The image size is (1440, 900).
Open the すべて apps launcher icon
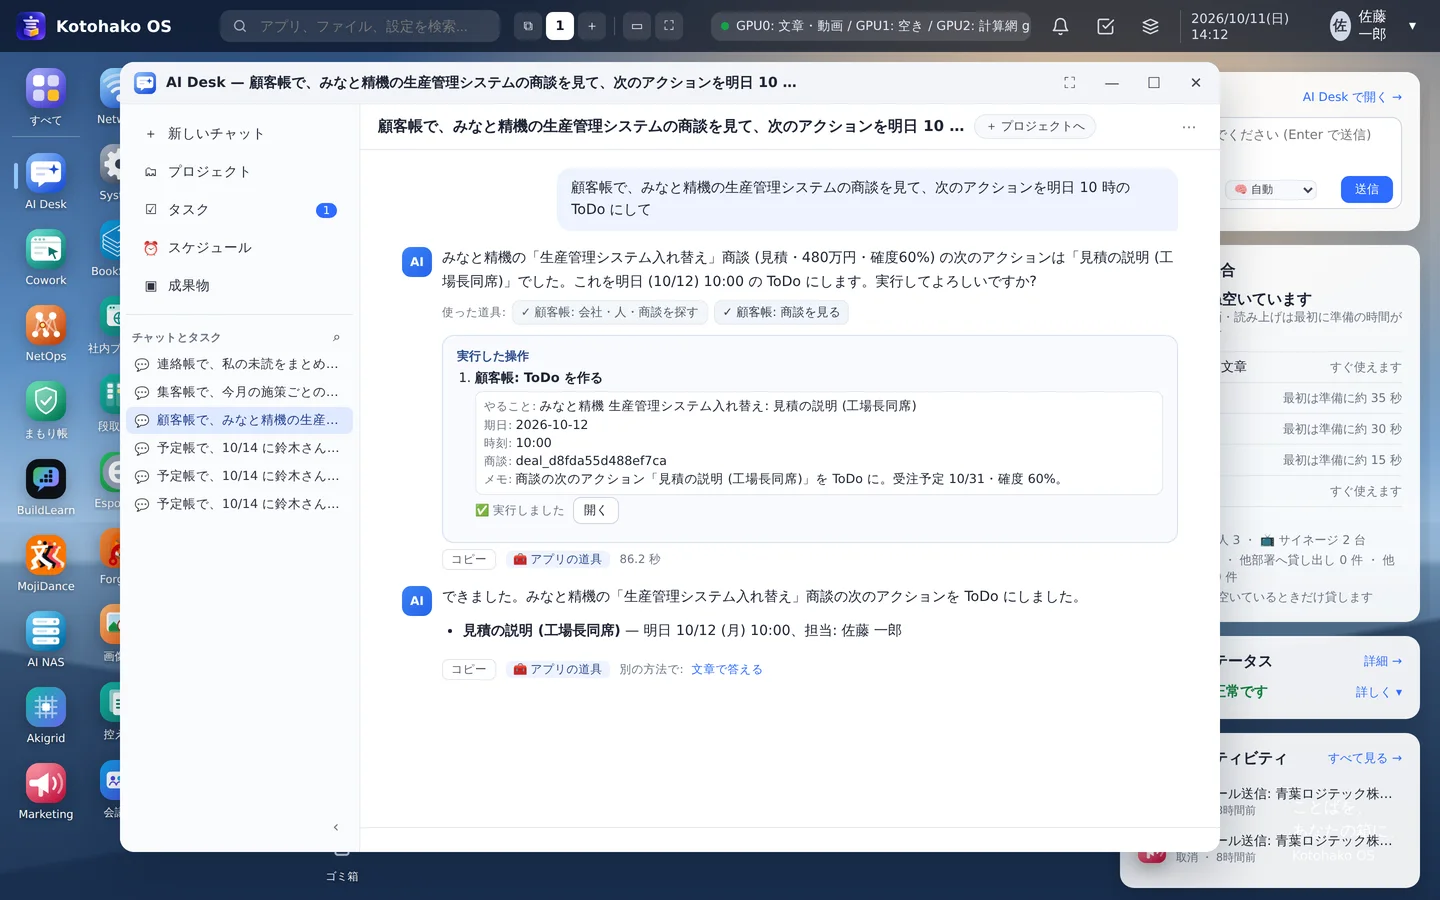tap(46, 89)
